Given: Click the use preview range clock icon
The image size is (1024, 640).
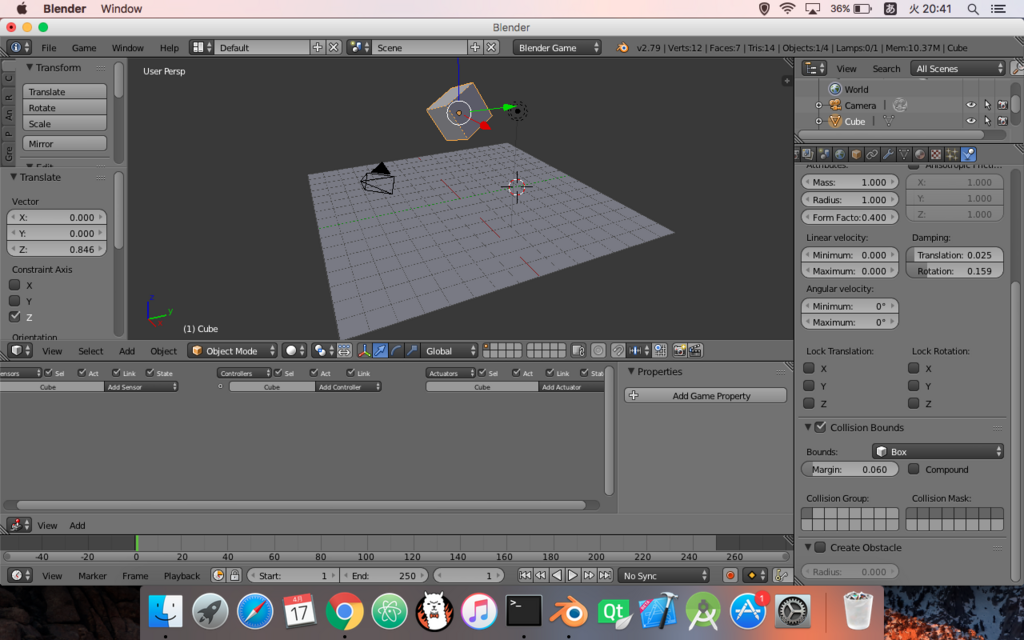Looking at the screenshot, I should tap(218, 575).
